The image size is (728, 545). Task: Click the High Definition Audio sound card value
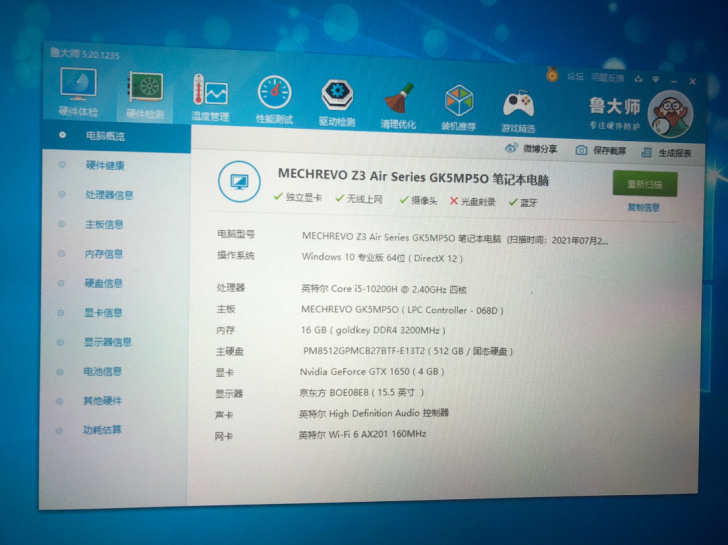tap(374, 413)
